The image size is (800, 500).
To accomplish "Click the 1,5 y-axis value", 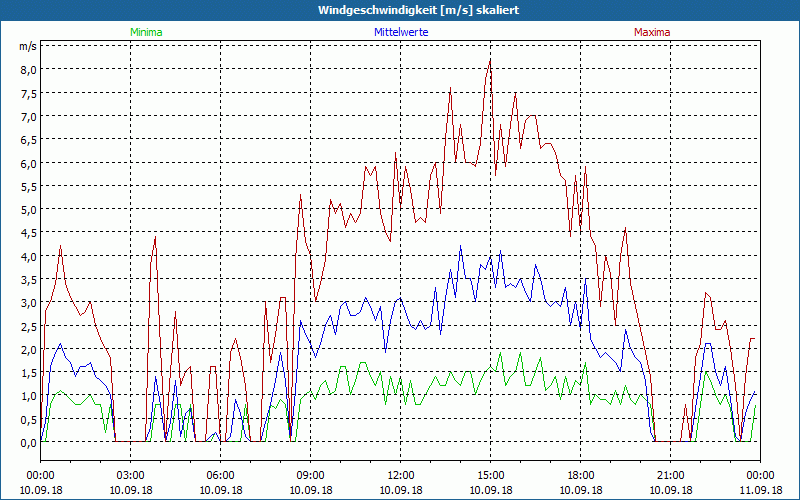I will coord(28,373).
